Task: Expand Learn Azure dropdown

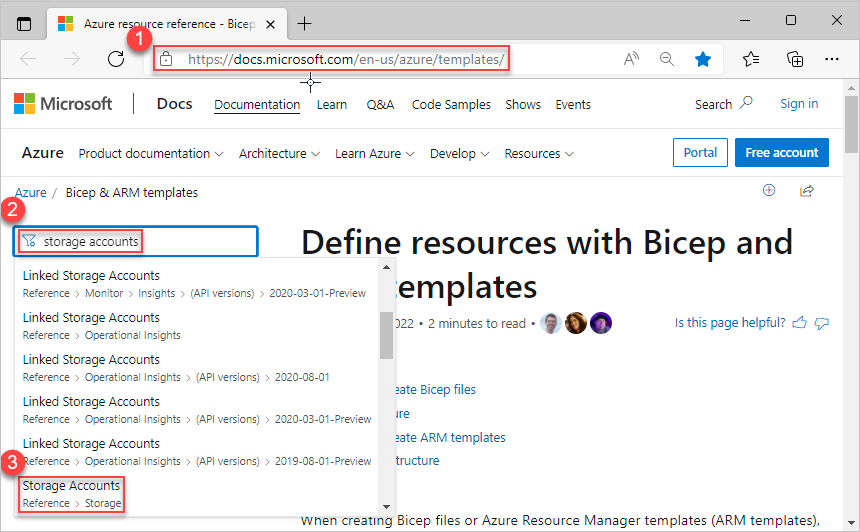Action: (x=375, y=154)
